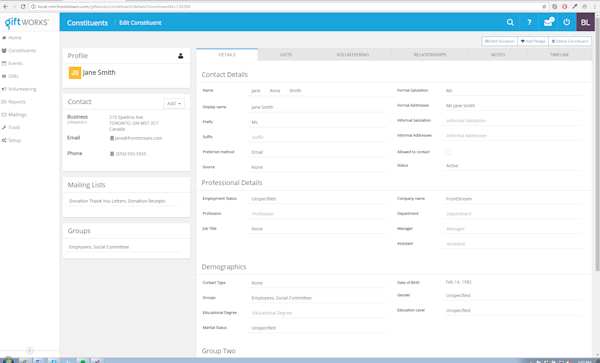Click the person icon in Profile panel

pyautogui.click(x=181, y=56)
